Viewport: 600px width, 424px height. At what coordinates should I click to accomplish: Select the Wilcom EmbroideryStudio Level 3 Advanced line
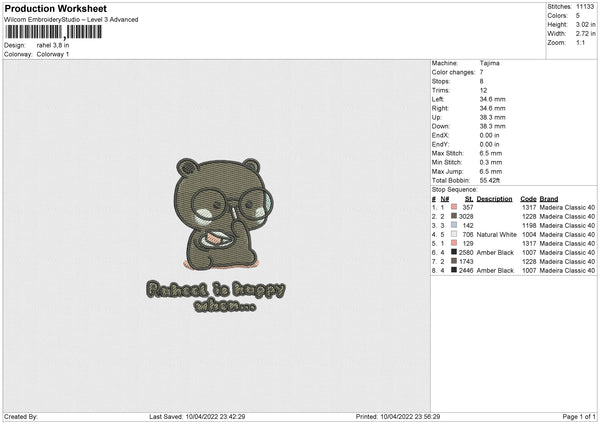(x=71, y=20)
